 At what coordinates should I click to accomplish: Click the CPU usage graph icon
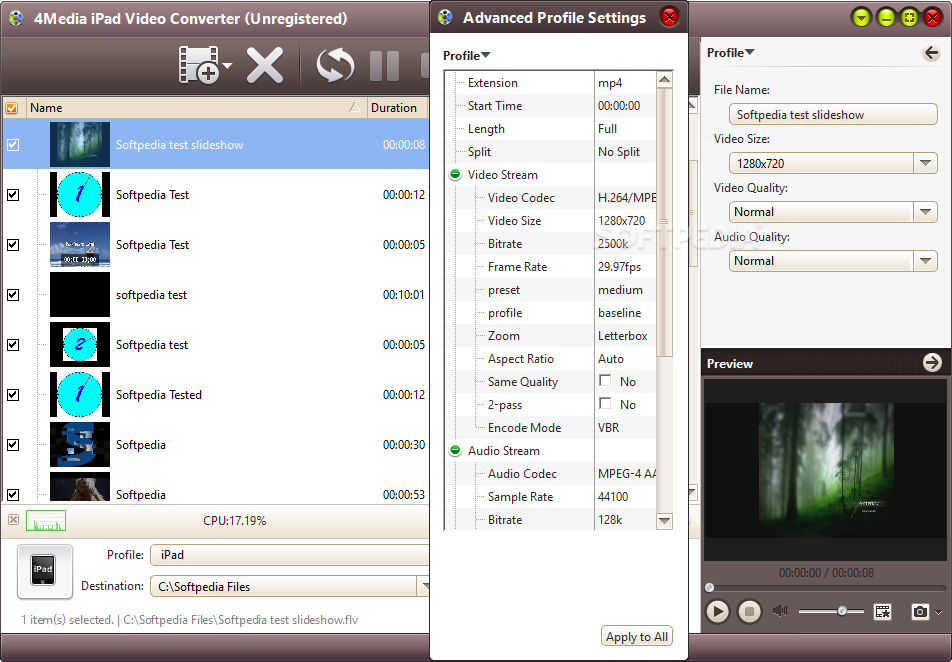point(46,520)
